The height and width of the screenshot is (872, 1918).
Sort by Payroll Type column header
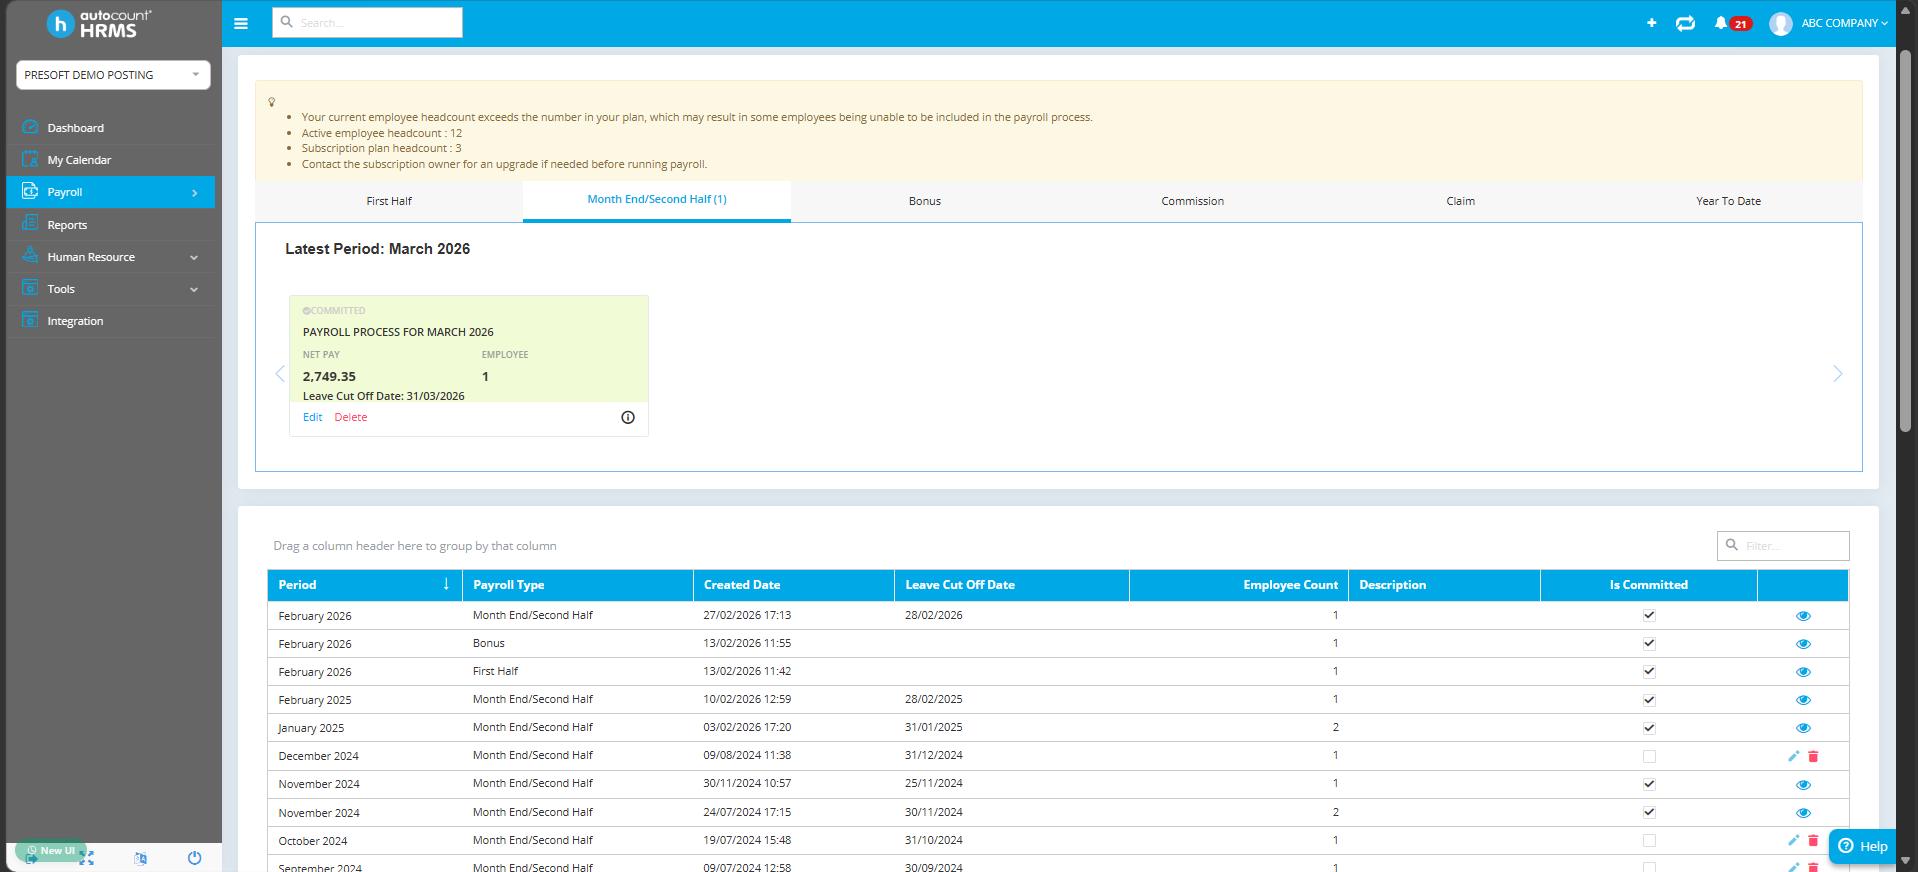[x=578, y=585]
